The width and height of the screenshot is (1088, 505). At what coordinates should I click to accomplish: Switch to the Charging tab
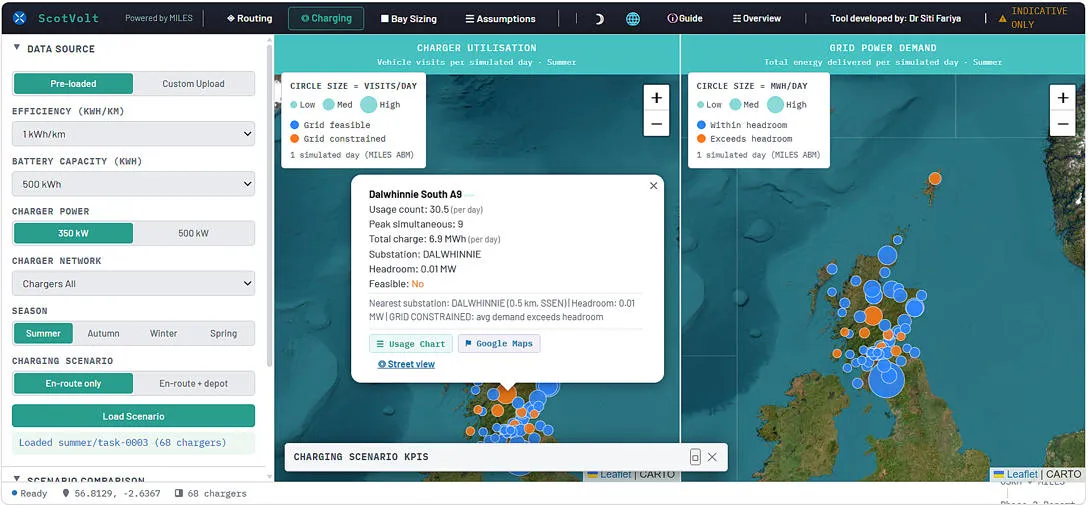point(325,19)
